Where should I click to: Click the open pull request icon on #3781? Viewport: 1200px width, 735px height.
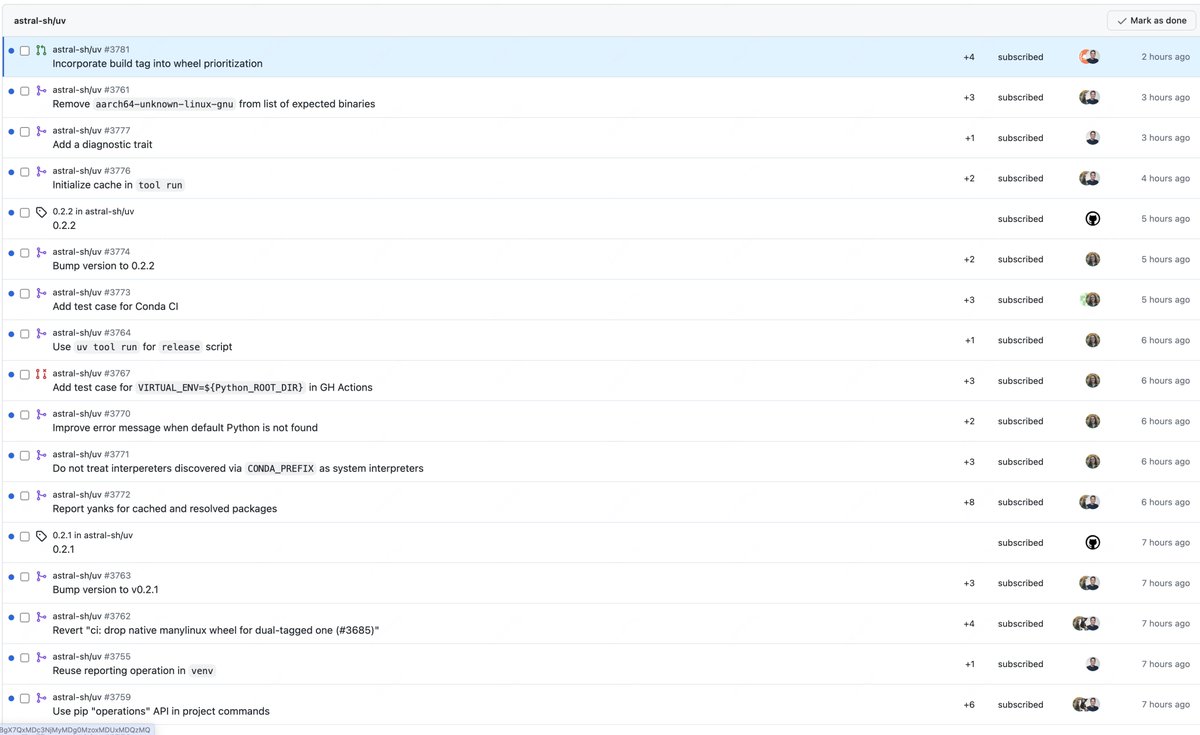coord(41,50)
